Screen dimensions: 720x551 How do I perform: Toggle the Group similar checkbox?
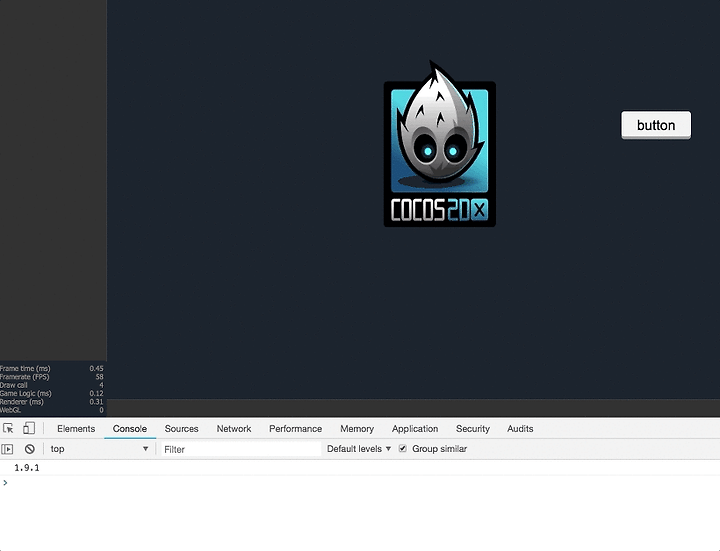click(x=403, y=449)
